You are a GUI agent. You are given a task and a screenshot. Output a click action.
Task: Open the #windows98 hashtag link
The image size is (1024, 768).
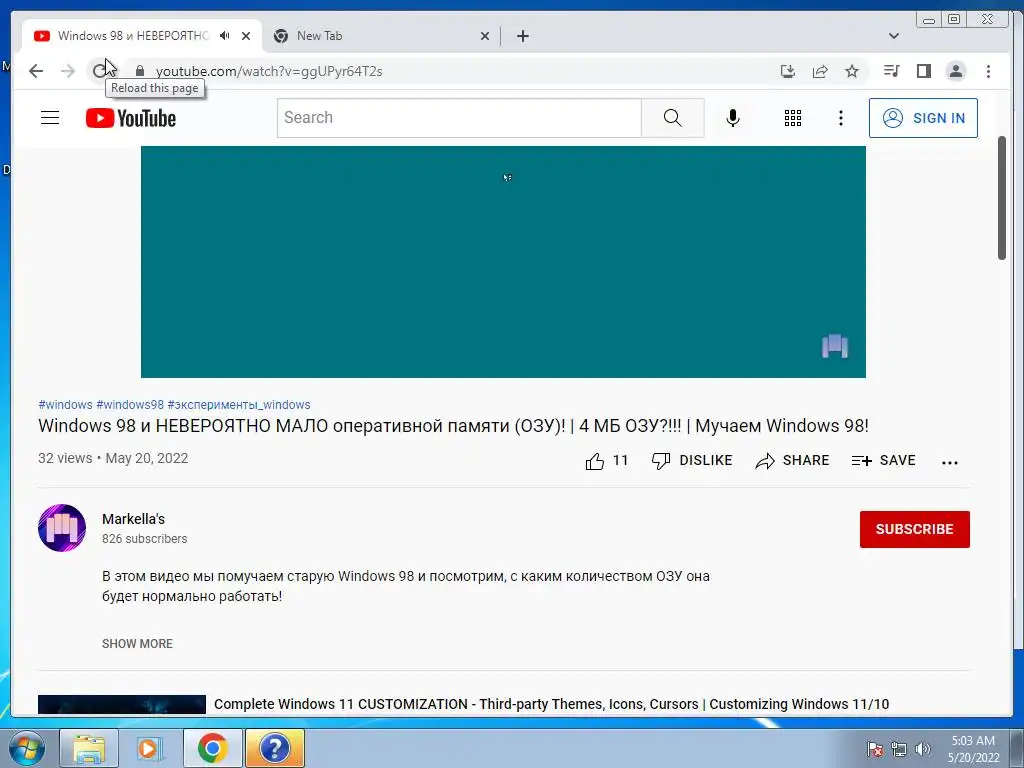tap(130, 405)
